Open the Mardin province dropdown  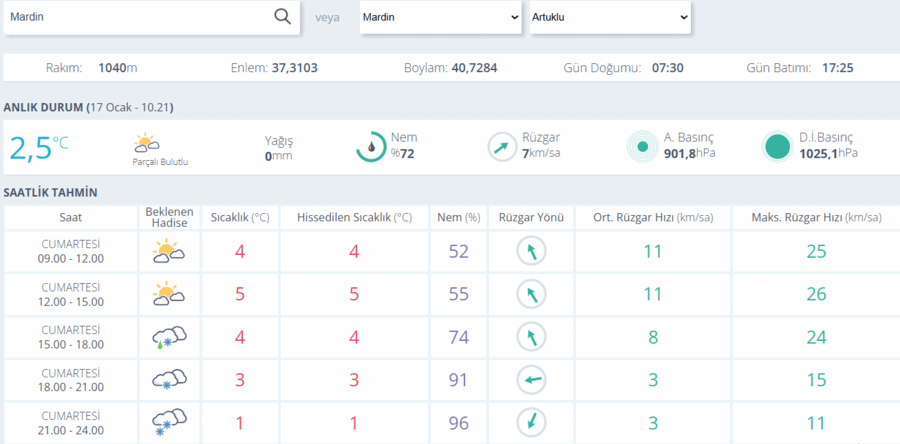click(441, 17)
